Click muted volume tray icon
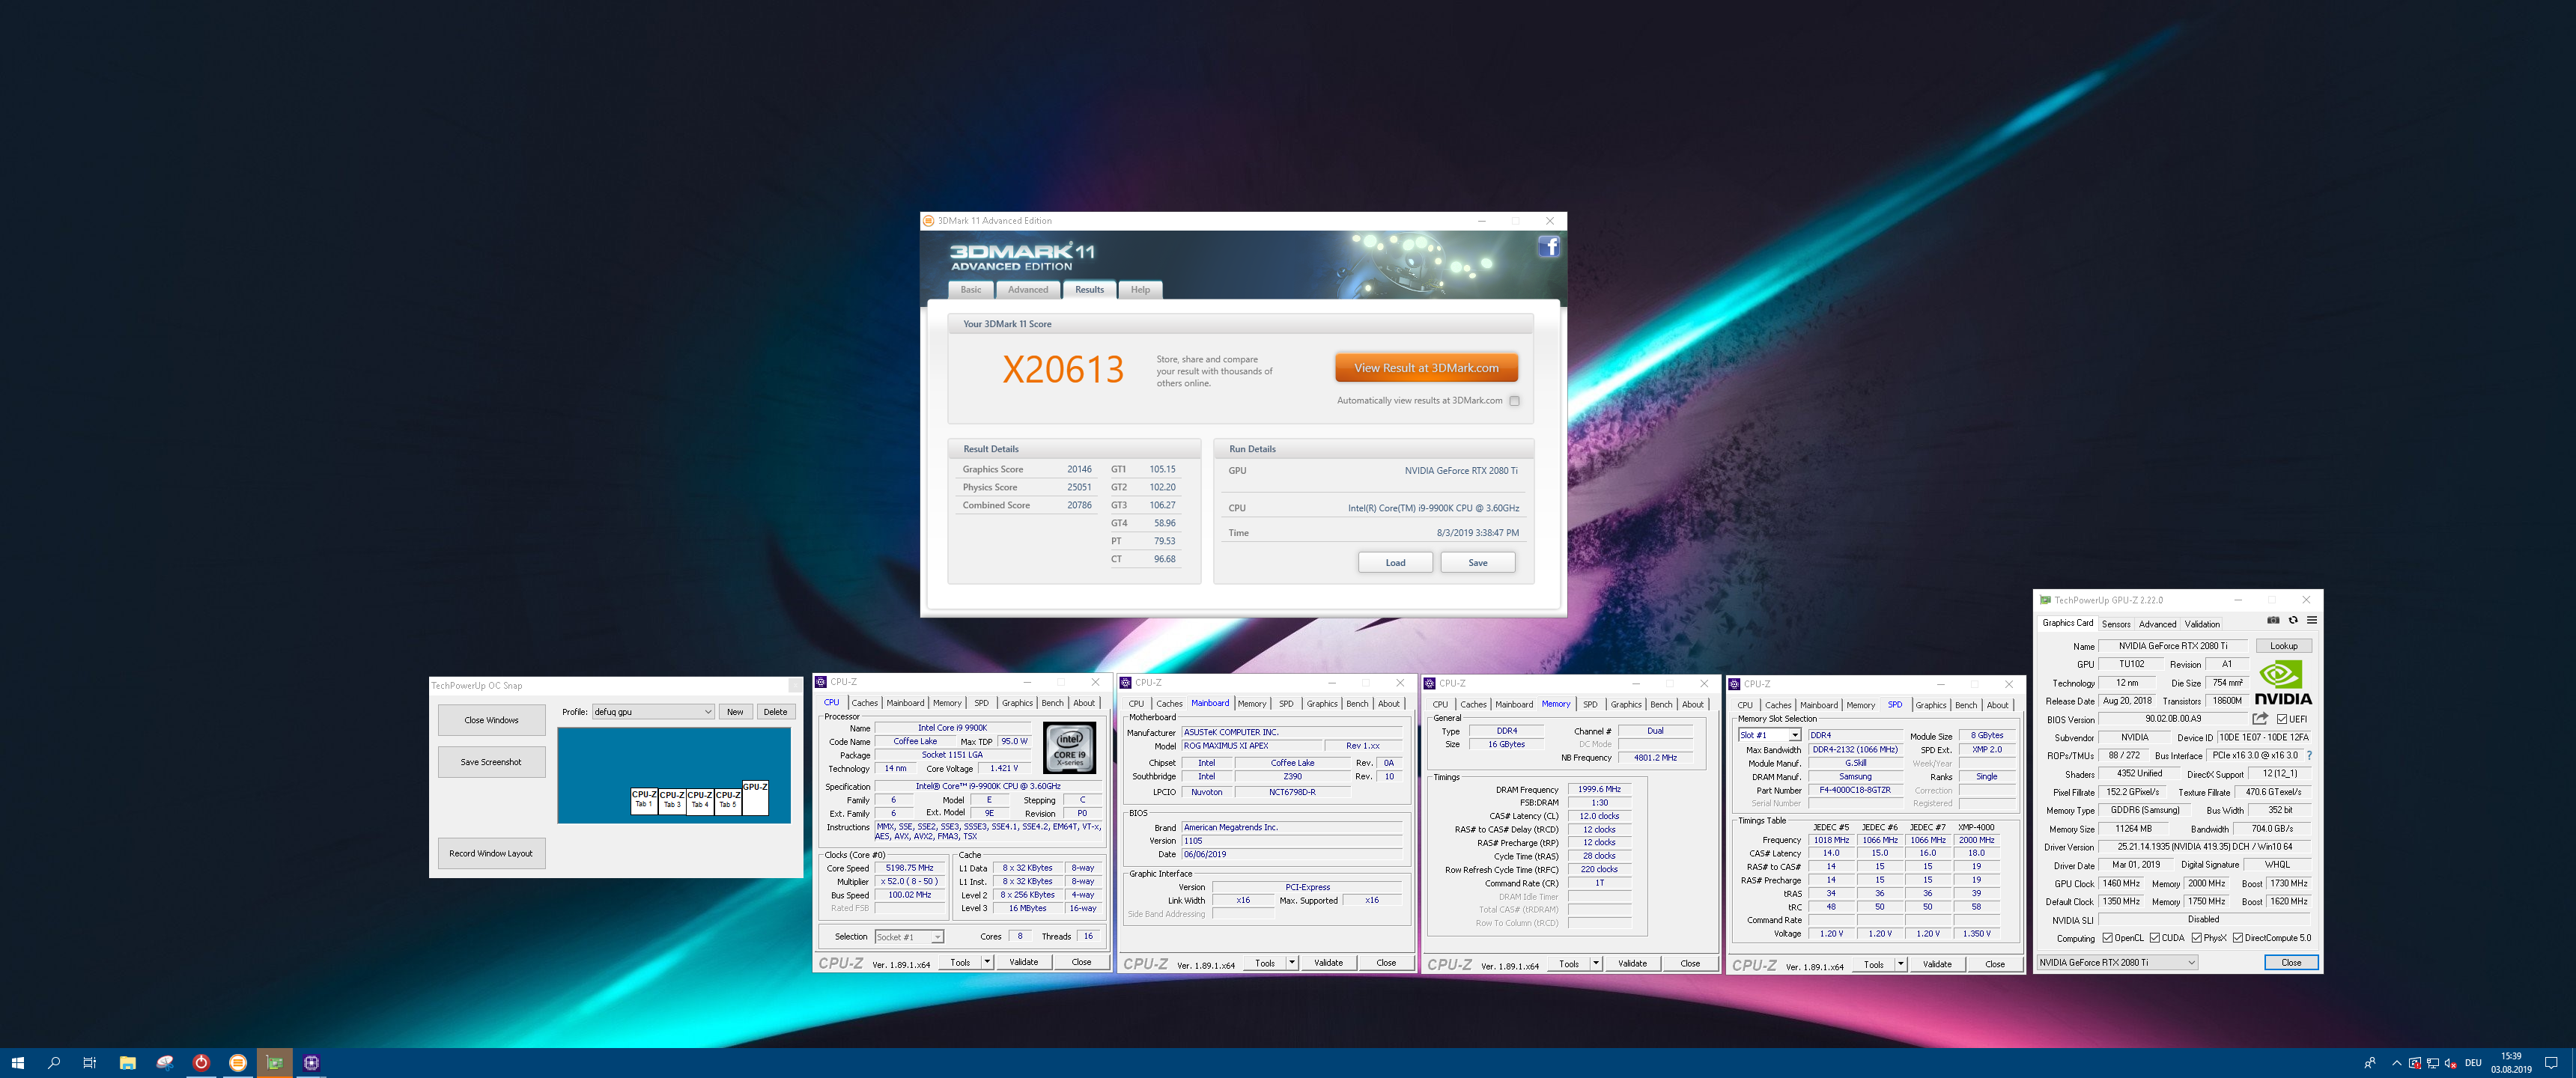Screen dimensions: 2576x1078 [x=2450, y=1063]
